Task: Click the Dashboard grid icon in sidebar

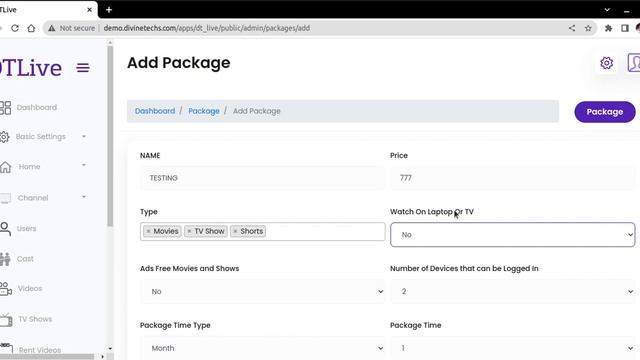Action: (5, 108)
